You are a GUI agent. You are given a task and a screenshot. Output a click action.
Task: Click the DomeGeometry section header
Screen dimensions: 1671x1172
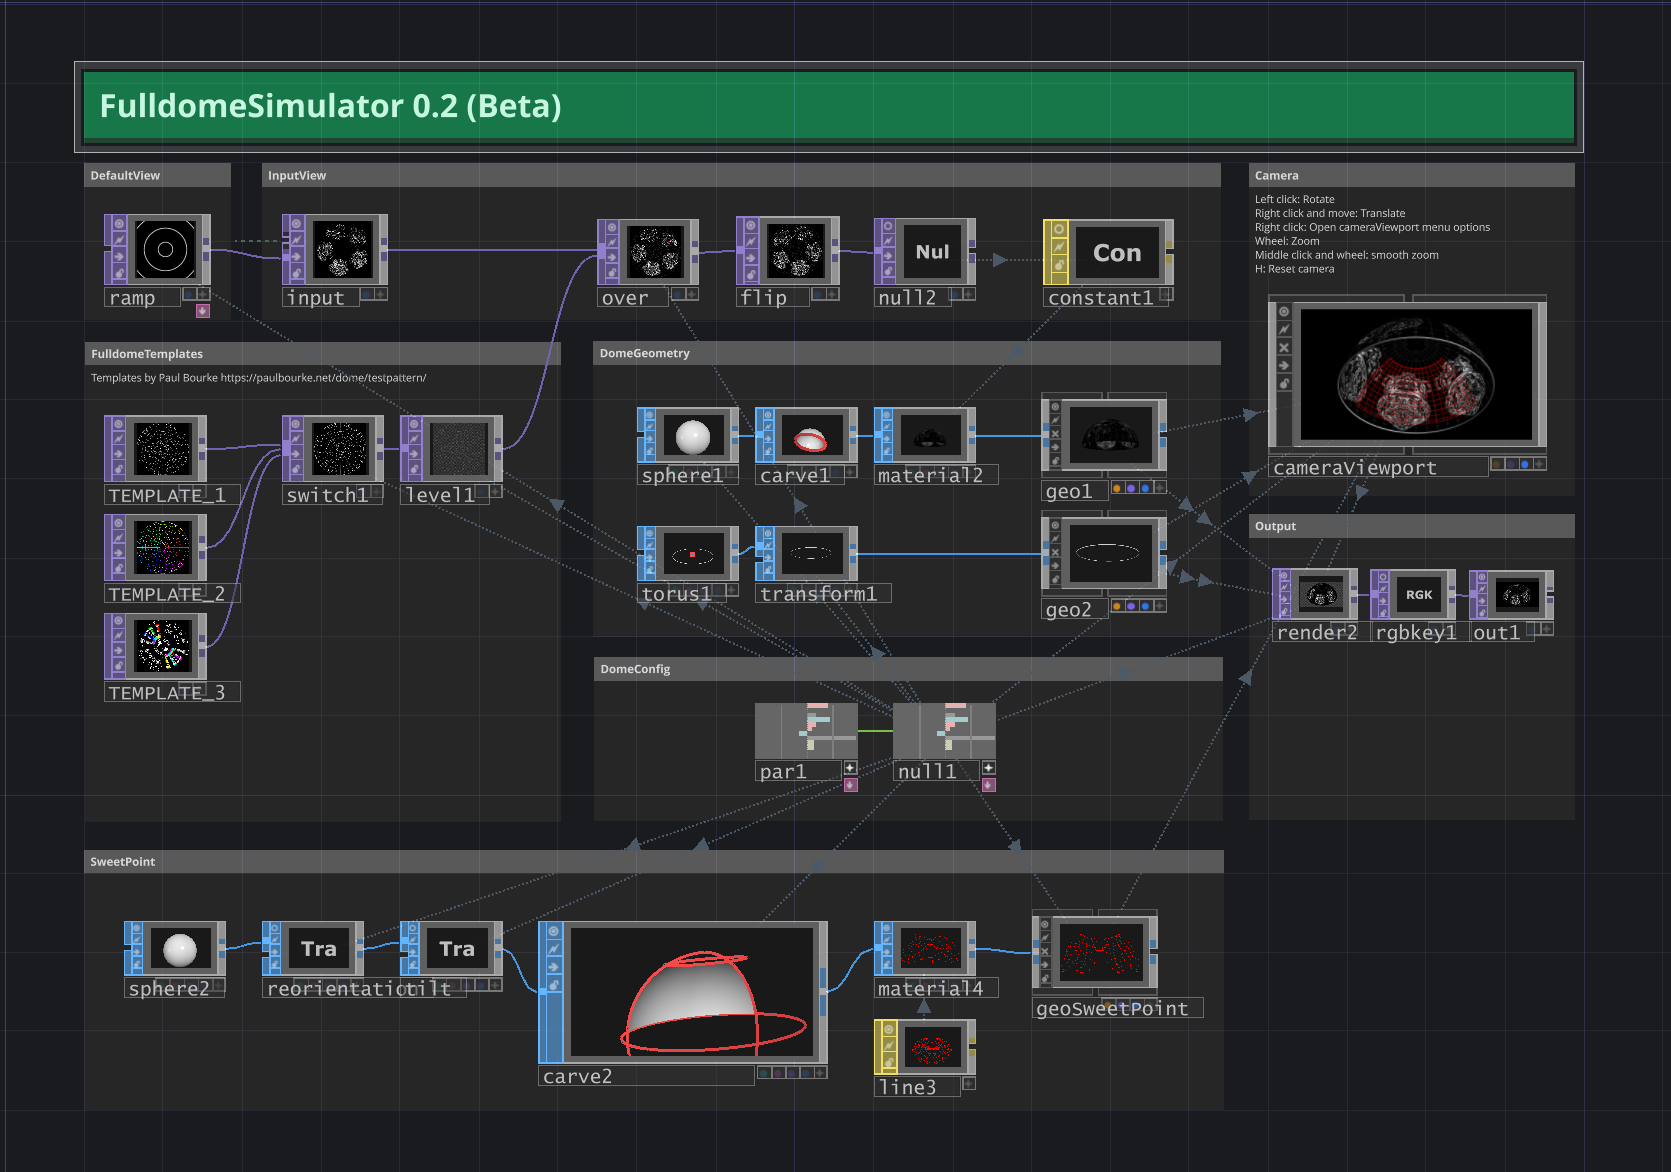pos(907,353)
